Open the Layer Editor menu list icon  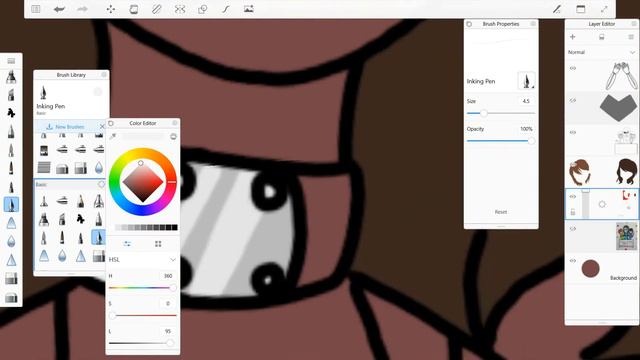point(631,37)
